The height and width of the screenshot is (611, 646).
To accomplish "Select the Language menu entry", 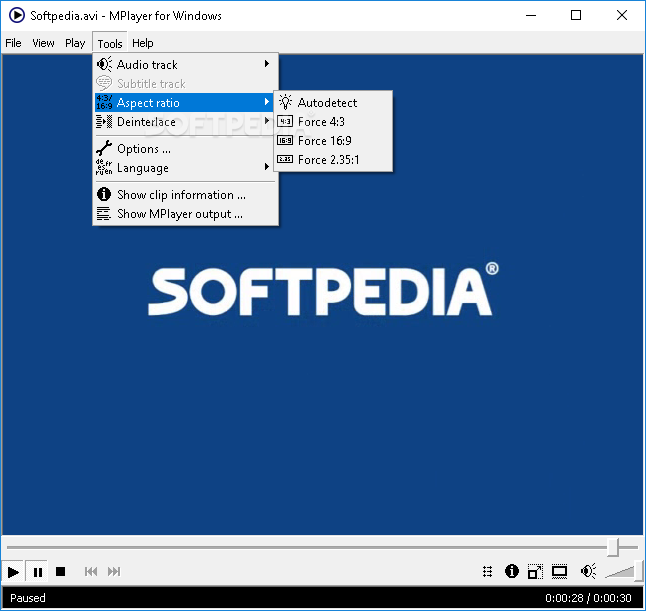I will coord(185,168).
